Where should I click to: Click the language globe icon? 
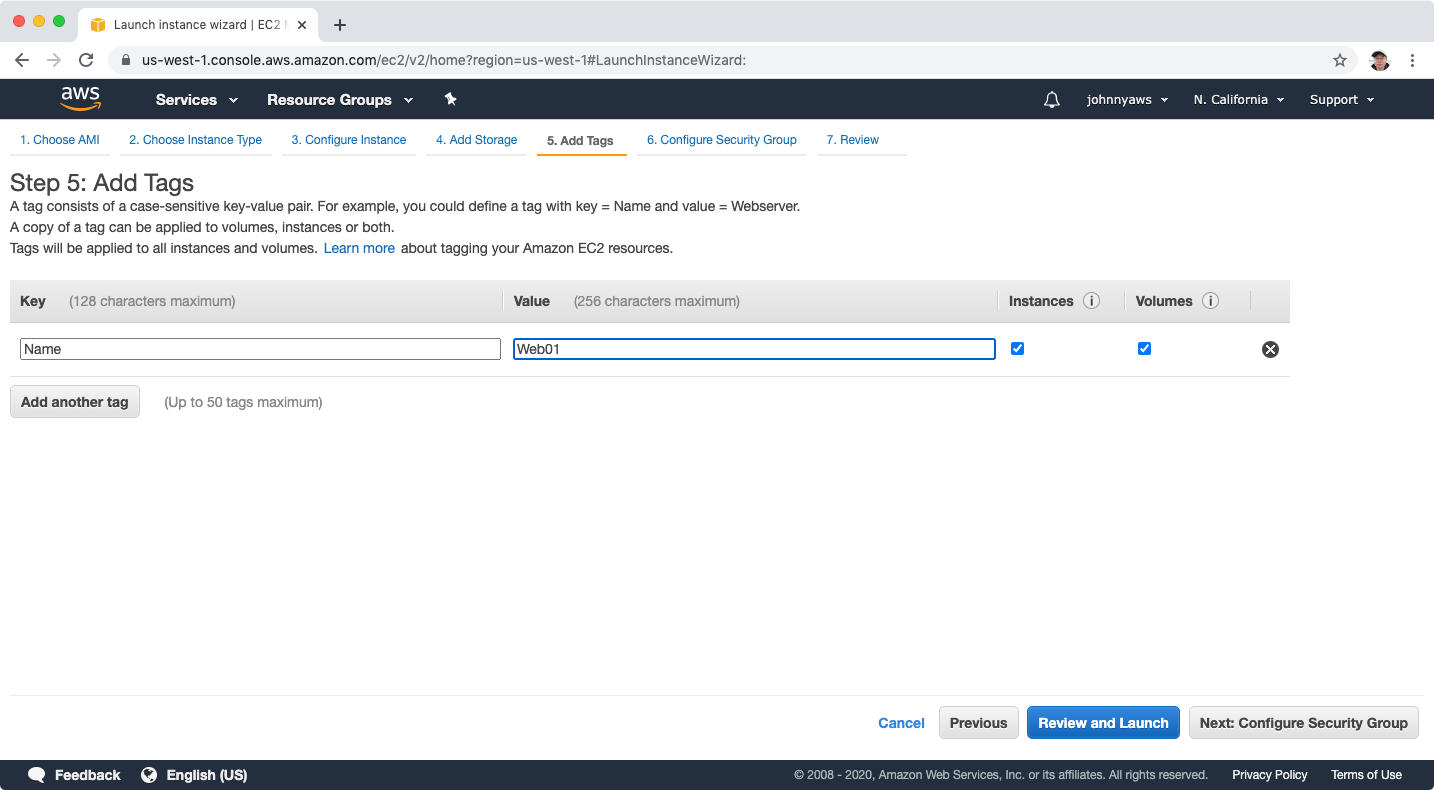point(149,775)
